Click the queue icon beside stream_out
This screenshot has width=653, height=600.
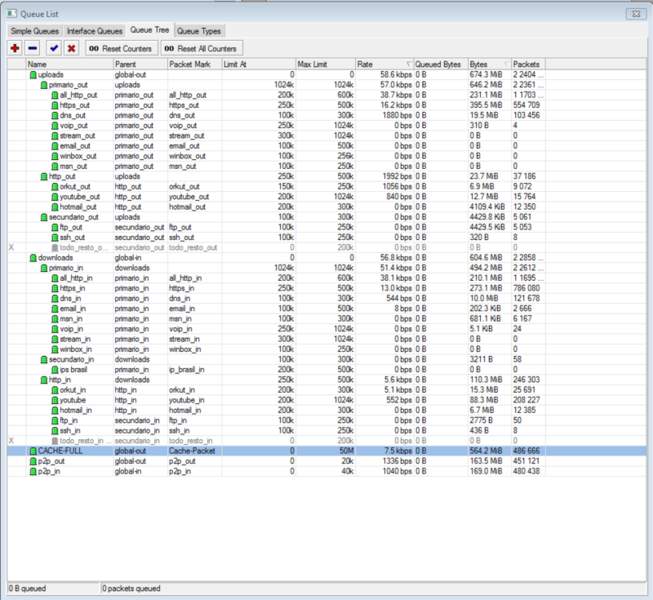55,136
